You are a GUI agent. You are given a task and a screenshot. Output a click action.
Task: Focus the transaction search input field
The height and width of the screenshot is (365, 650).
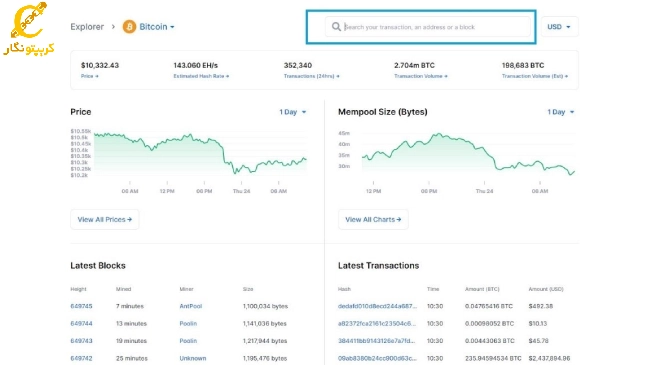click(x=427, y=27)
